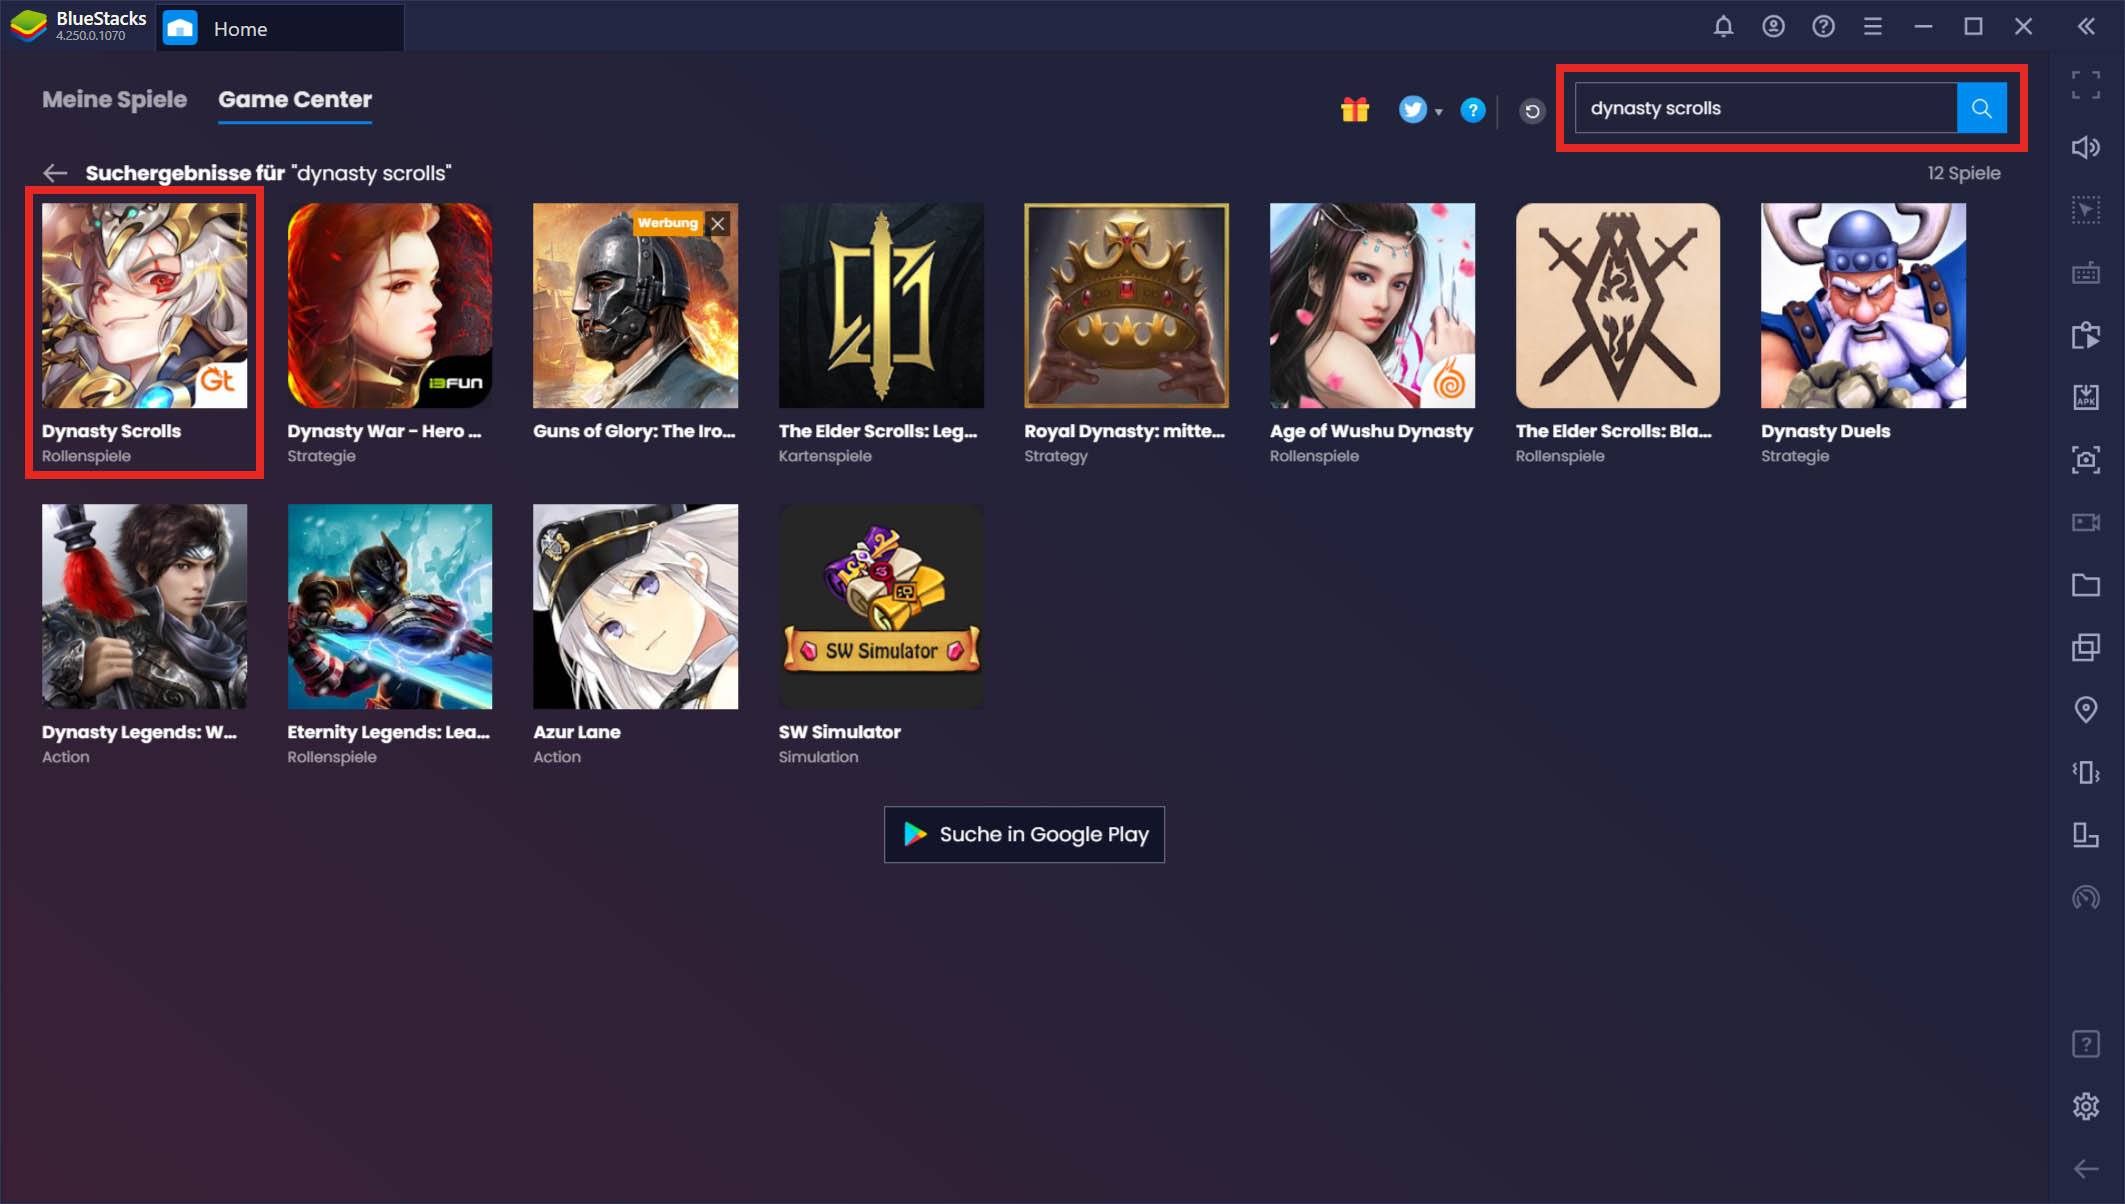Viewport: 2125px width, 1204px height.
Task: Open the Home tab in title bar
Action: tap(280, 28)
